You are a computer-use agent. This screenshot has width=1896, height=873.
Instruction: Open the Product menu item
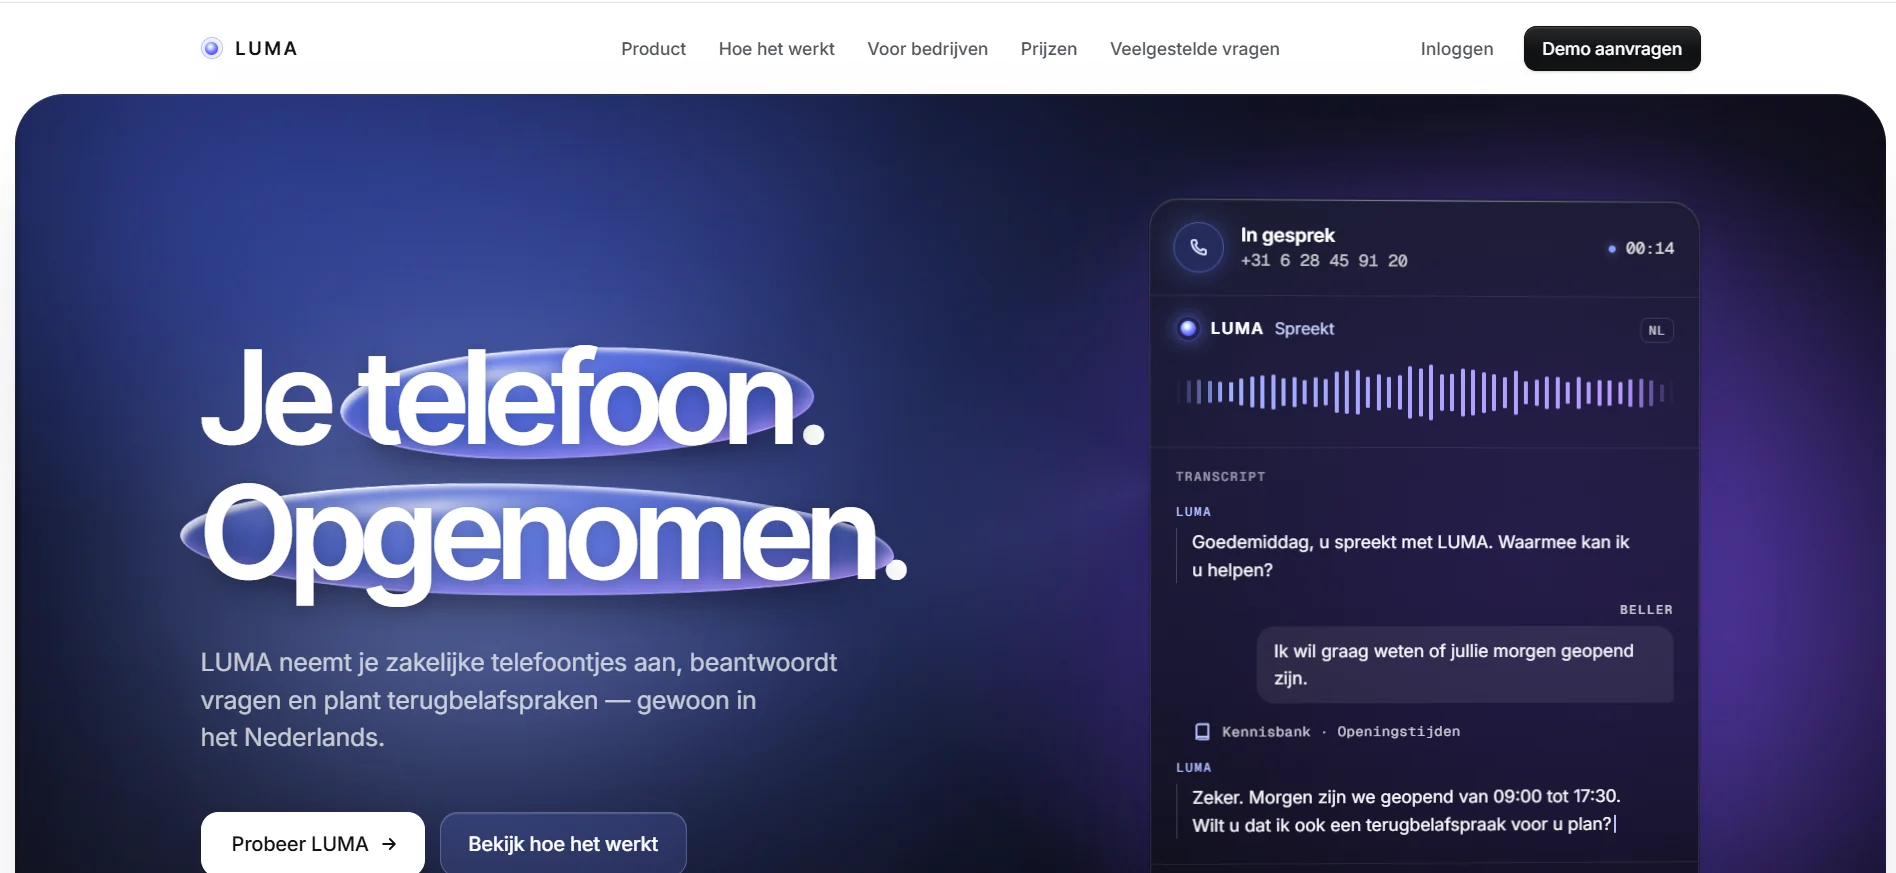point(653,49)
